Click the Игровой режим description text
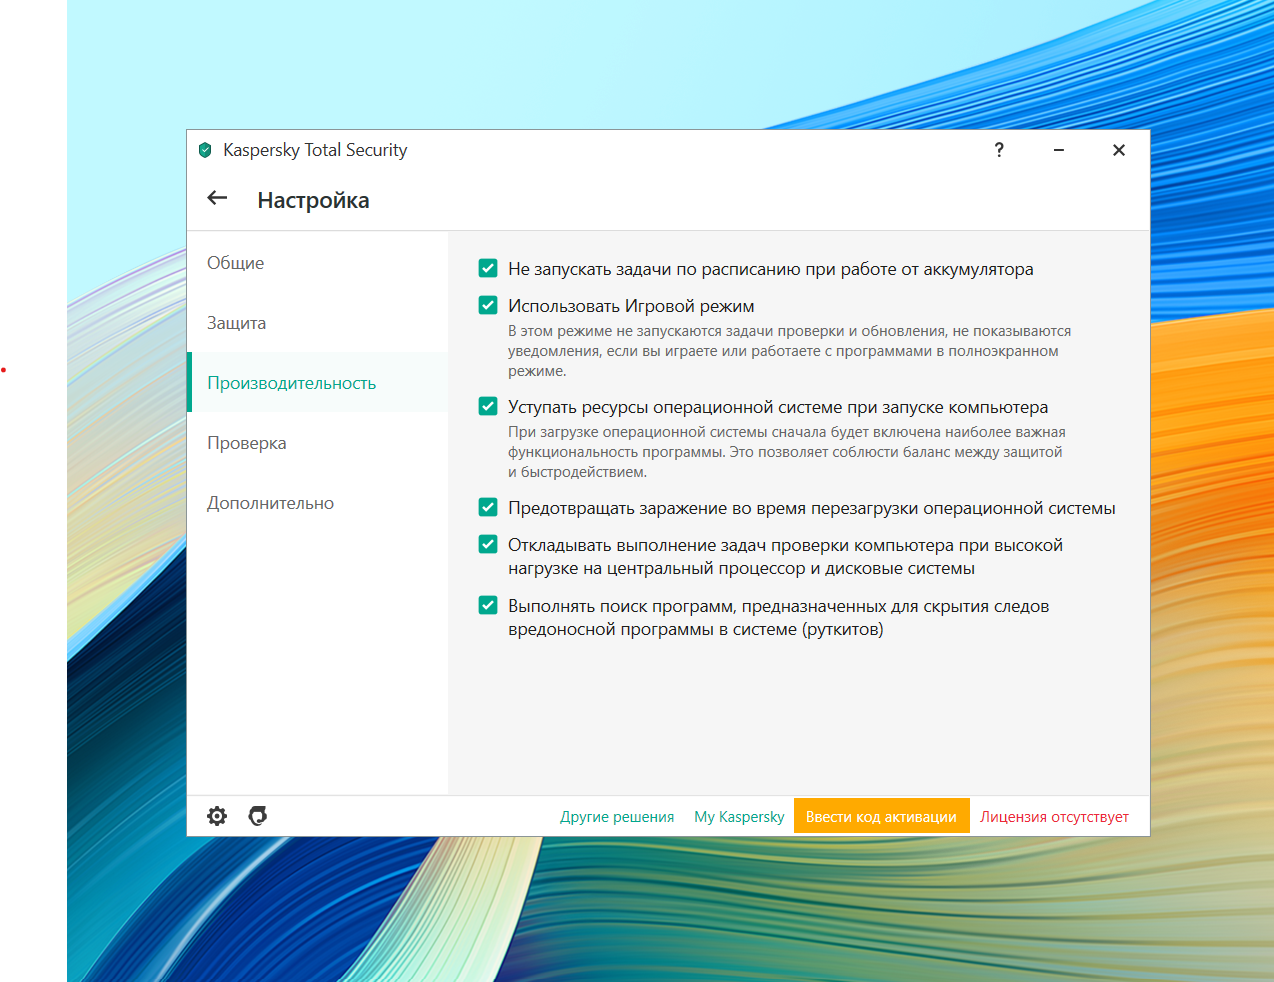The height and width of the screenshot is (982, 1274). 789,351
